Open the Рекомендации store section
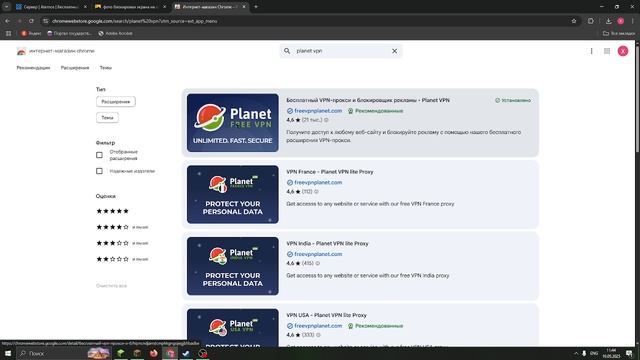This screenshot has height=360, width=640. coord(33,68)
